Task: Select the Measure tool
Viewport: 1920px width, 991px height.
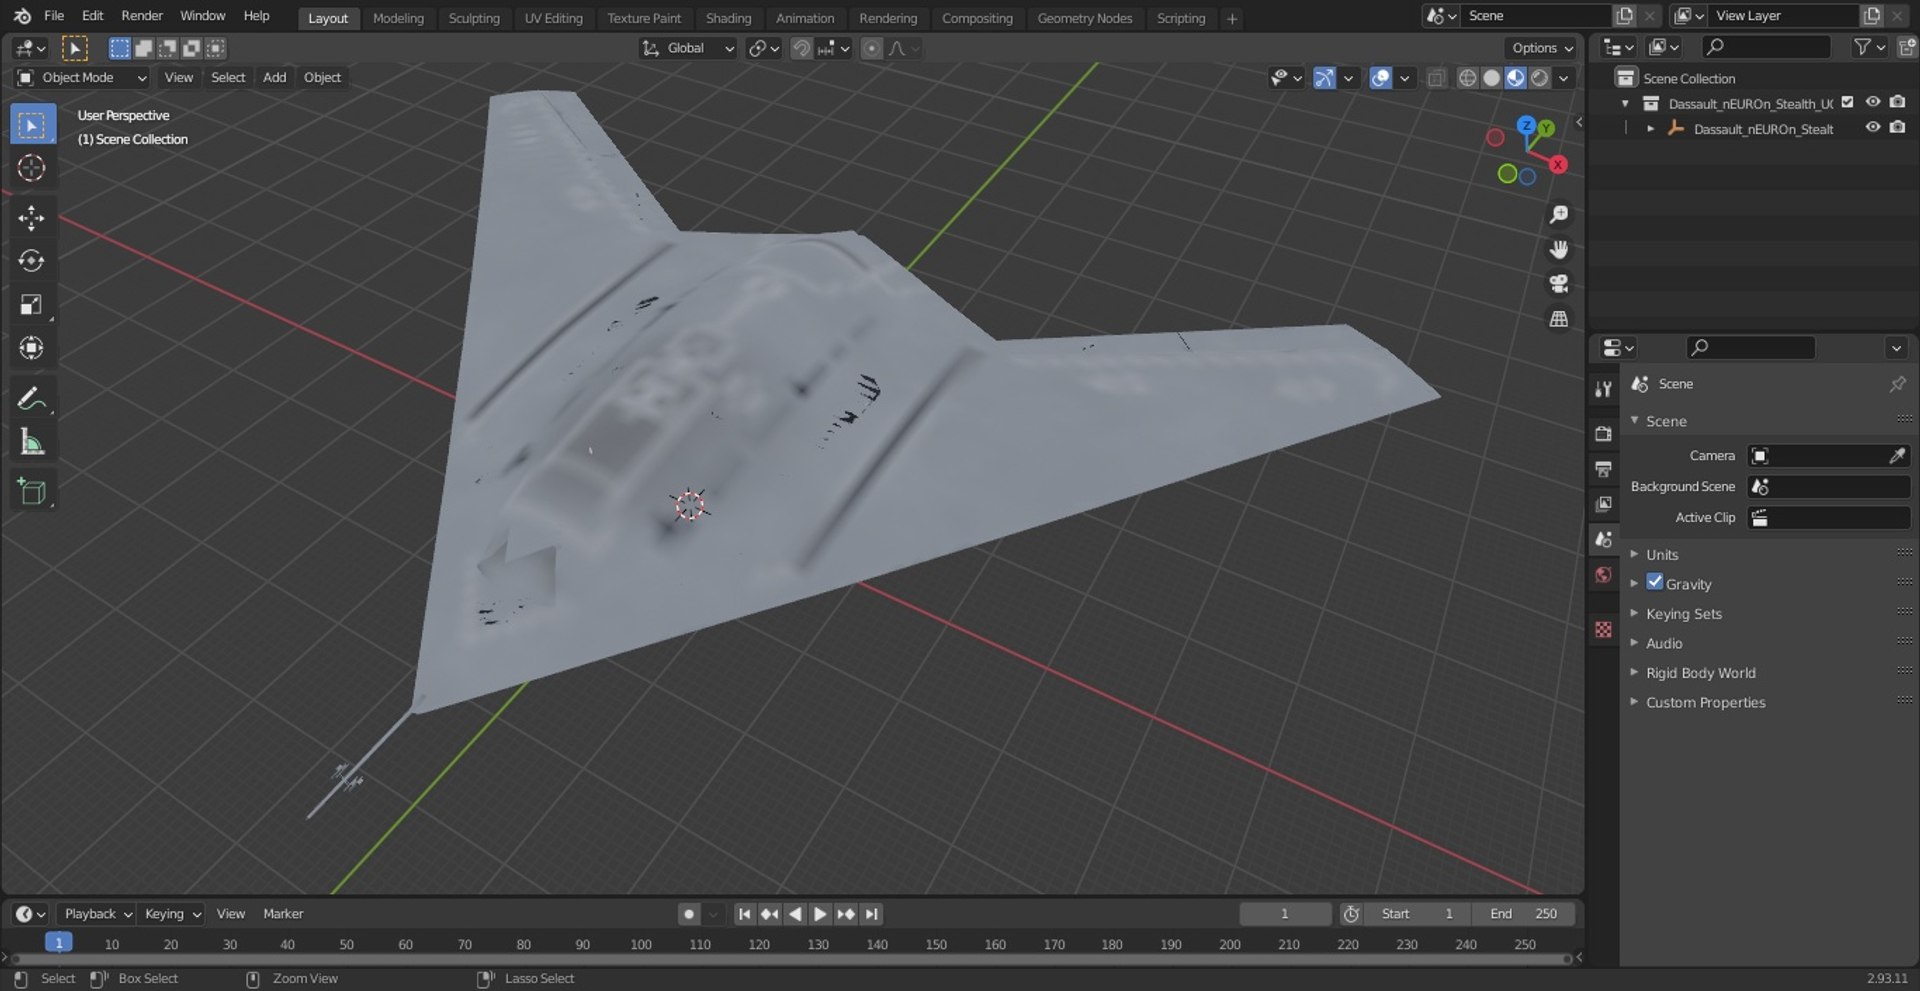Action: [x=32, y=442]
